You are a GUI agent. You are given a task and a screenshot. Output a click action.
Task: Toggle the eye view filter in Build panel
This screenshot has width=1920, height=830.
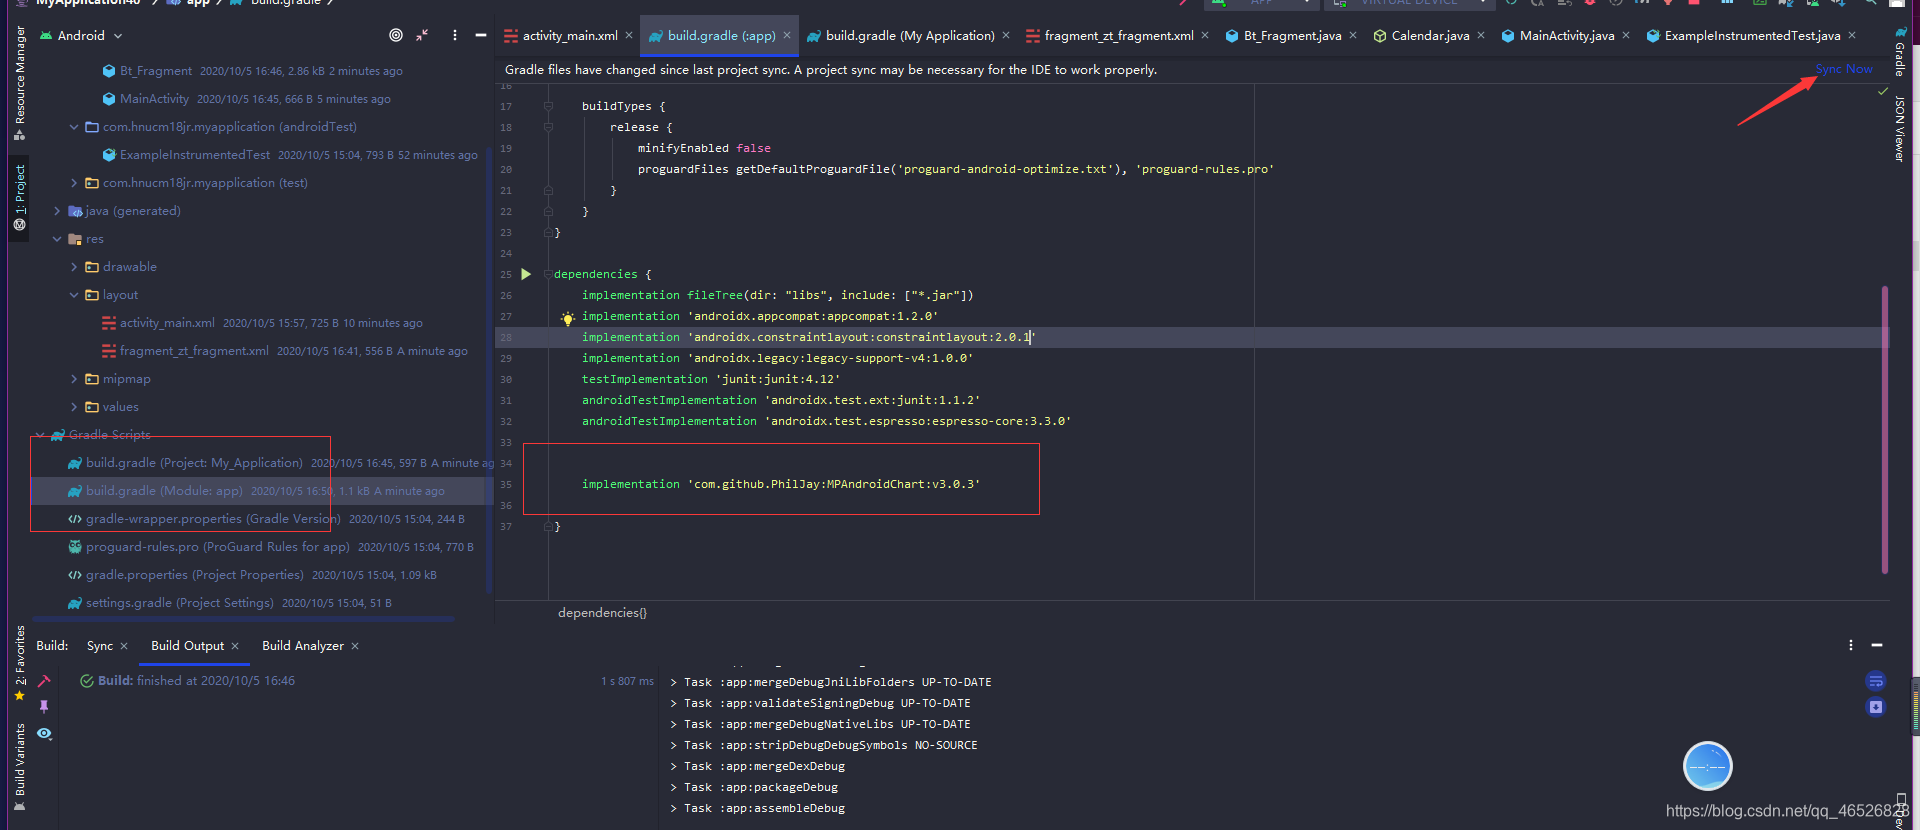click(44, 733)
